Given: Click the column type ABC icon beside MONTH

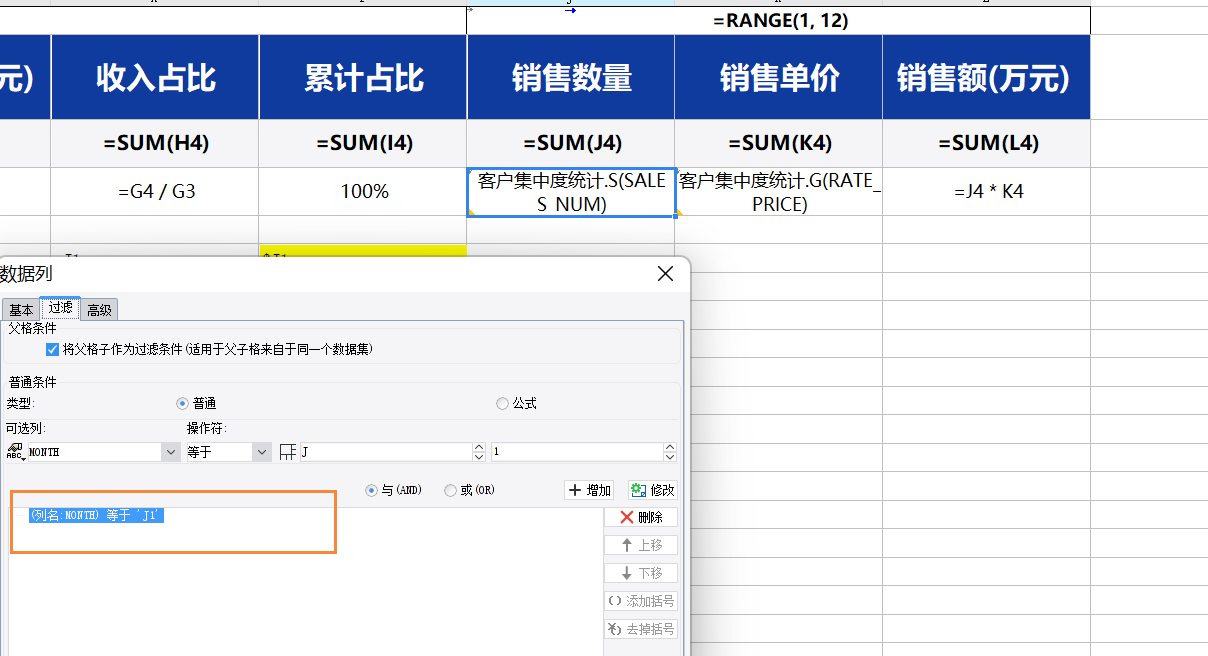Looking at the screenshot, I should [x=15, y=452].
